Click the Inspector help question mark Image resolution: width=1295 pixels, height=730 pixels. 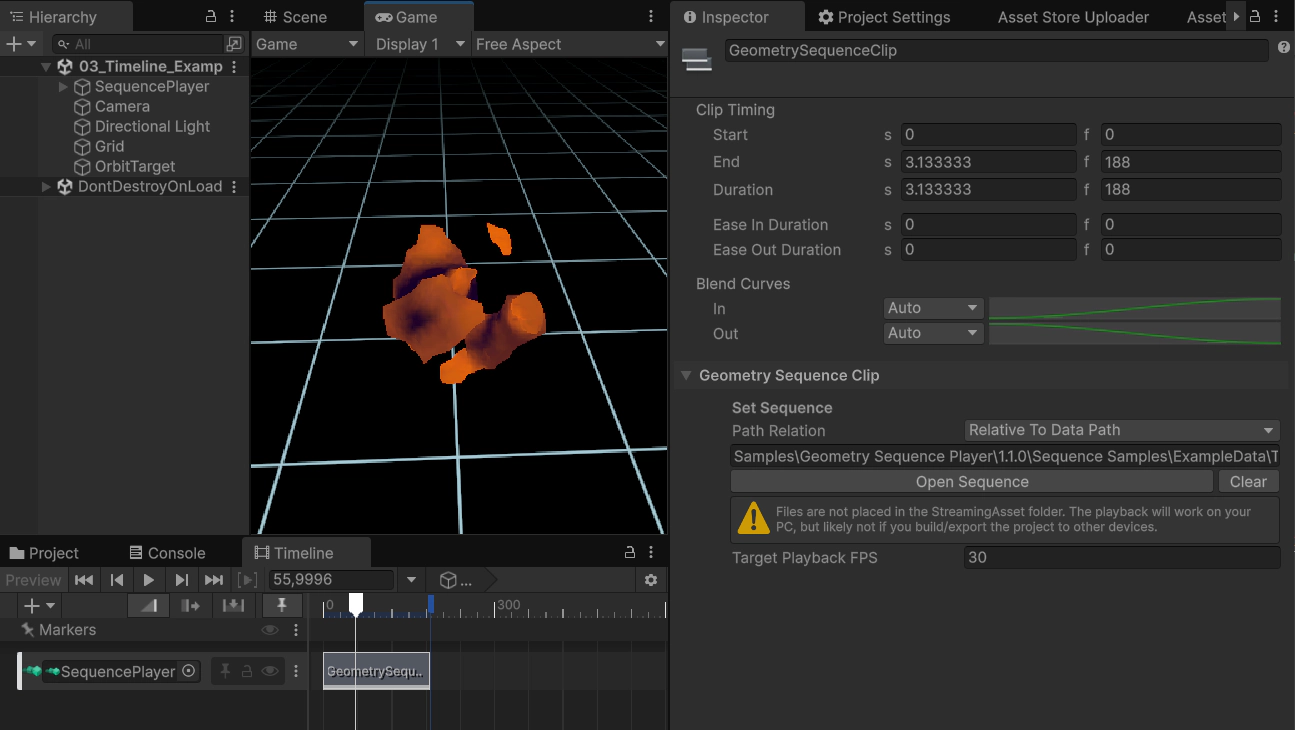point(1284,47)
